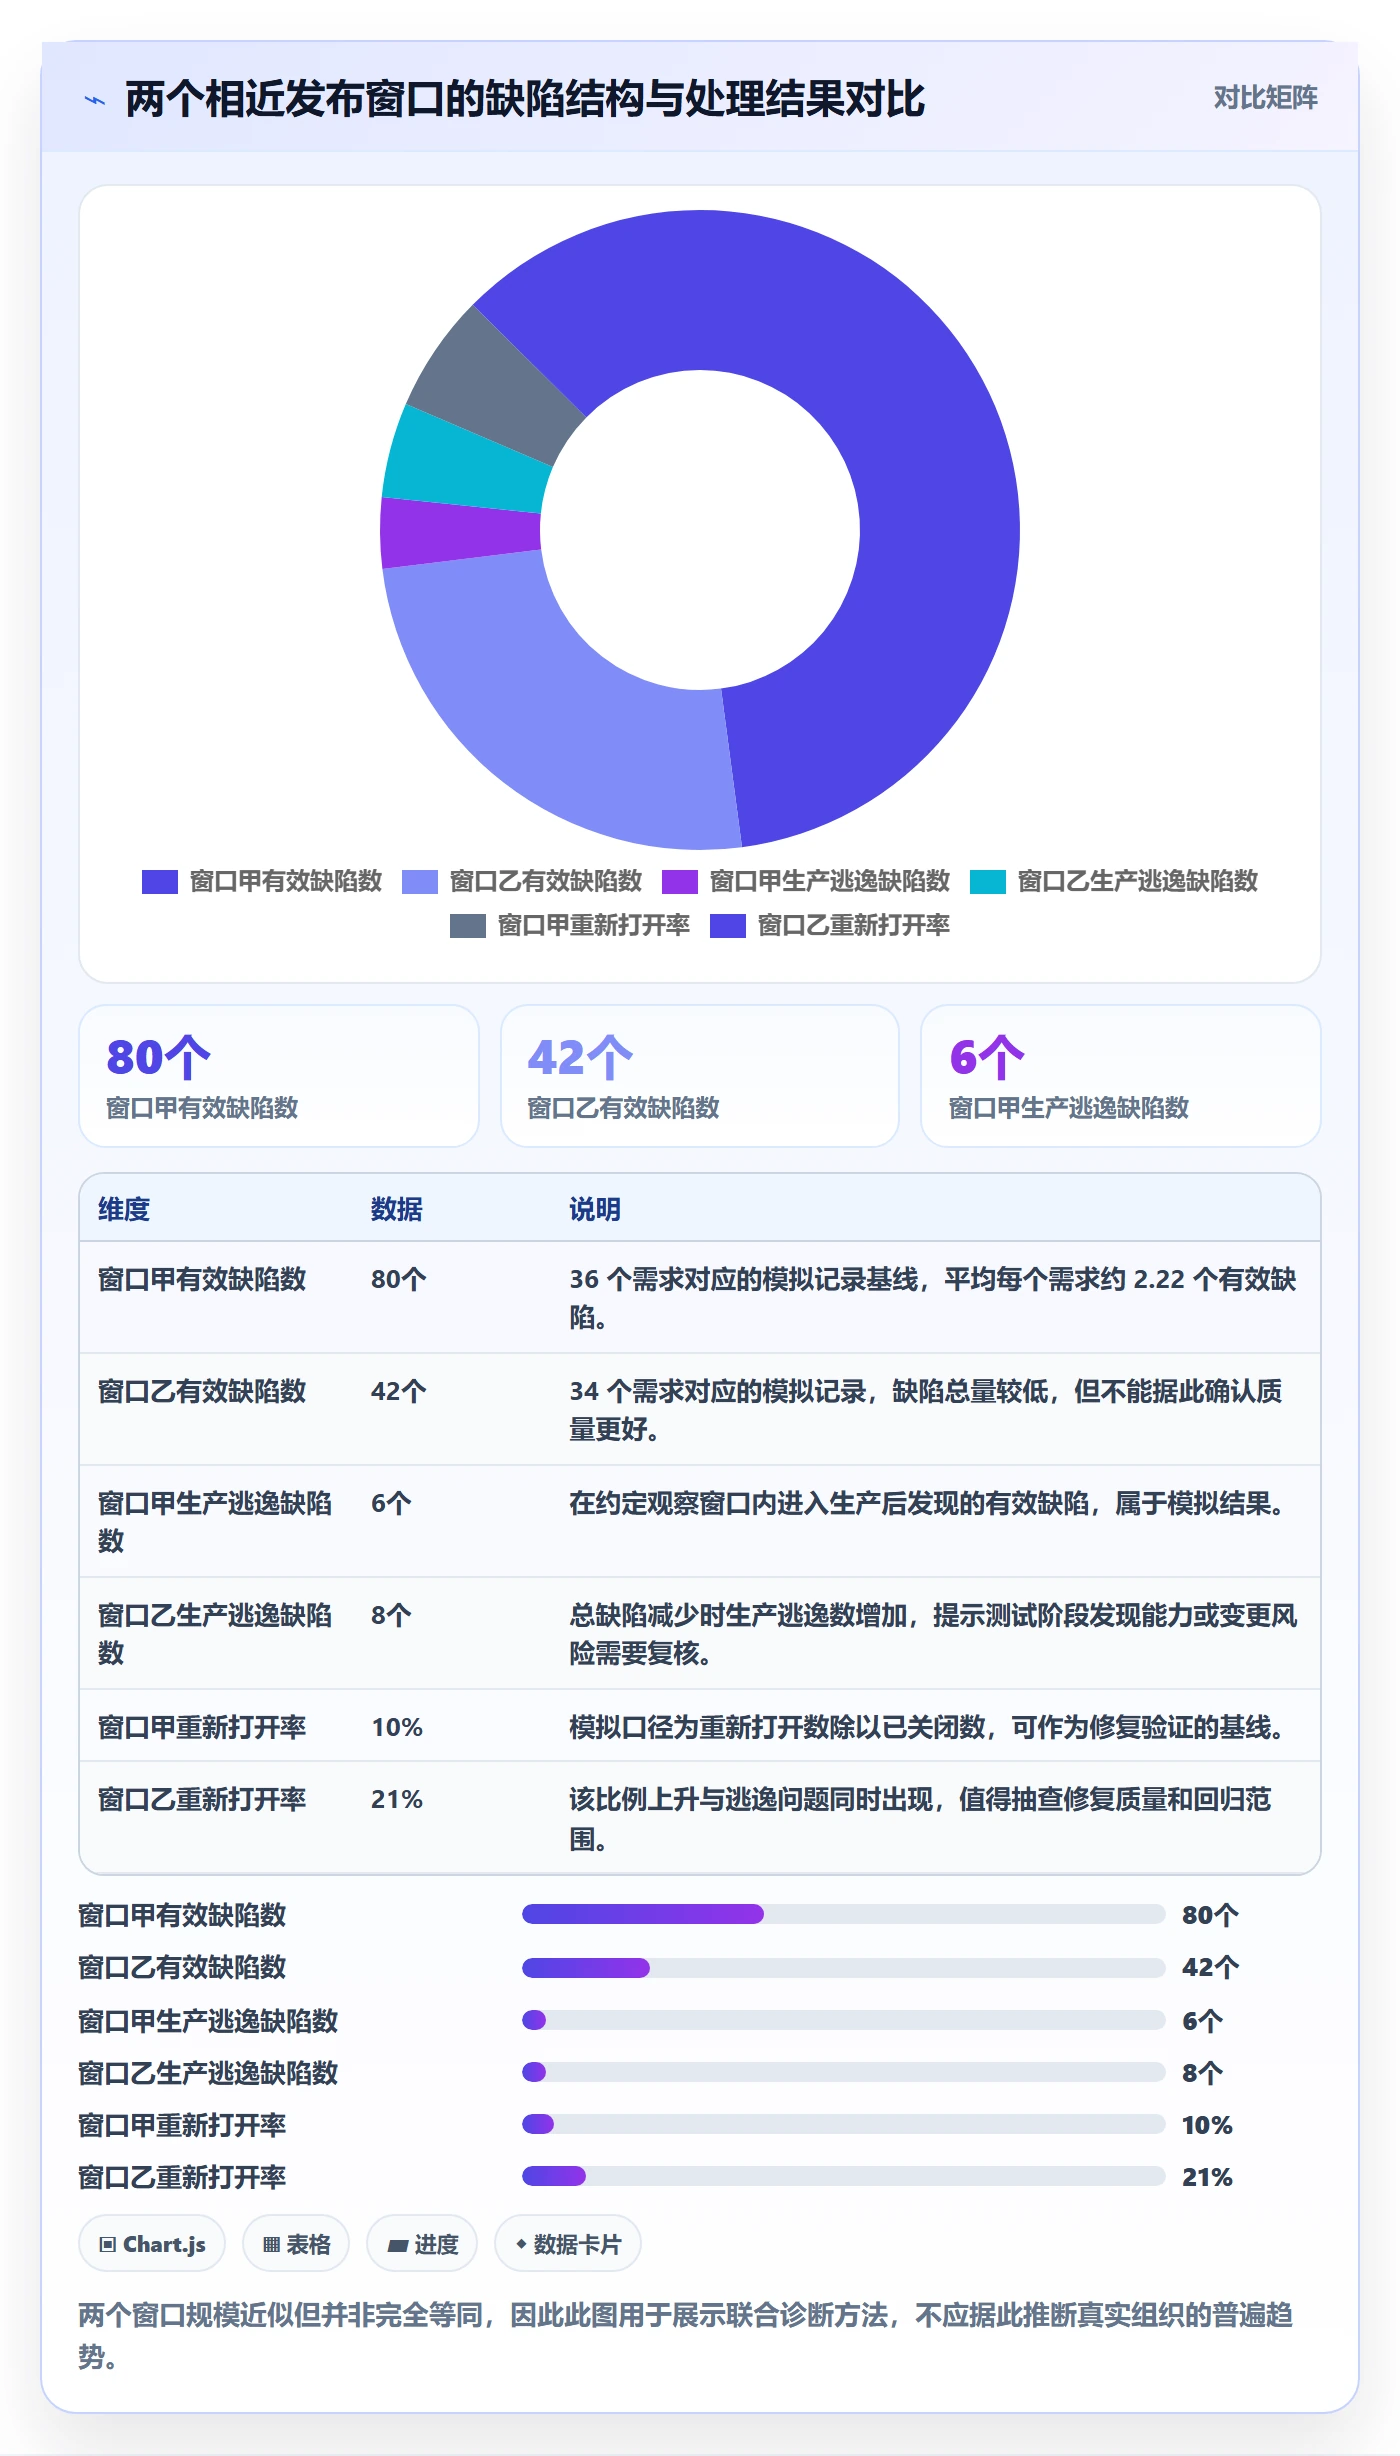1400x2456 pixels.
Task: Click progress bar for 窗口乙有效缺陷数
Action: 844,1968
